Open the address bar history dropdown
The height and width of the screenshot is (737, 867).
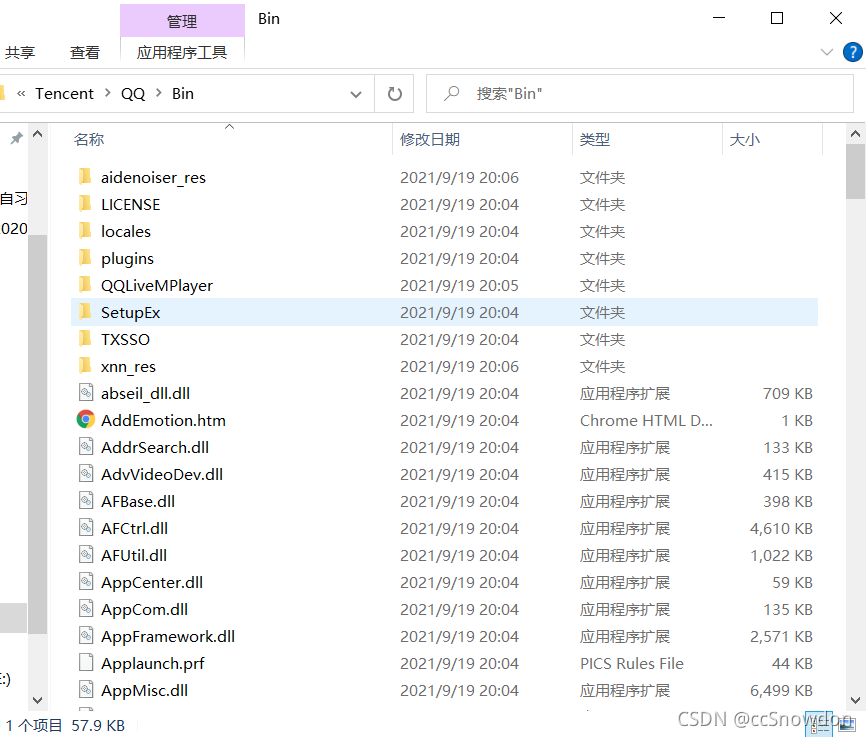click(356, 94)
